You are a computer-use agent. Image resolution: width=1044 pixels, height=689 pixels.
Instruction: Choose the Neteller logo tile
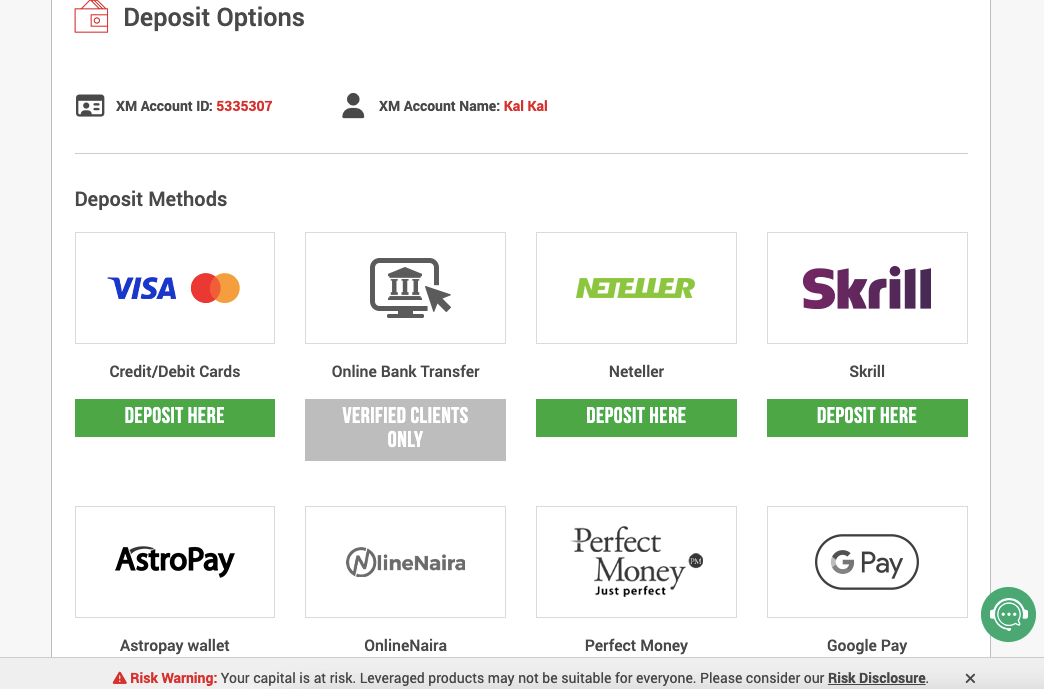[636, 288]
